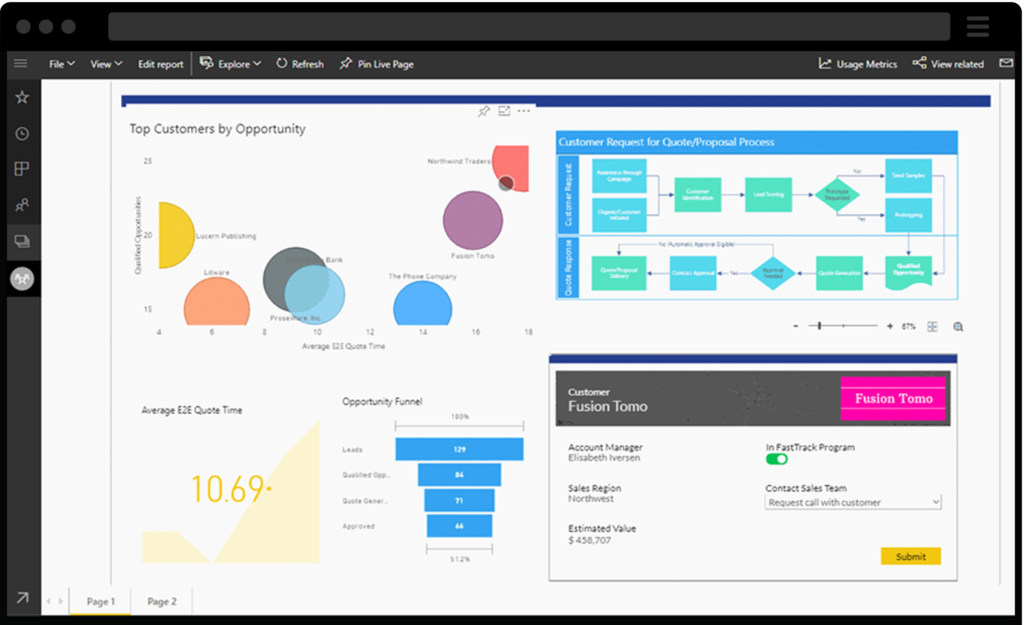Click the Approval Needed decision diamond
Viewport: 1024px width, 625px height.
pos(773,273)
